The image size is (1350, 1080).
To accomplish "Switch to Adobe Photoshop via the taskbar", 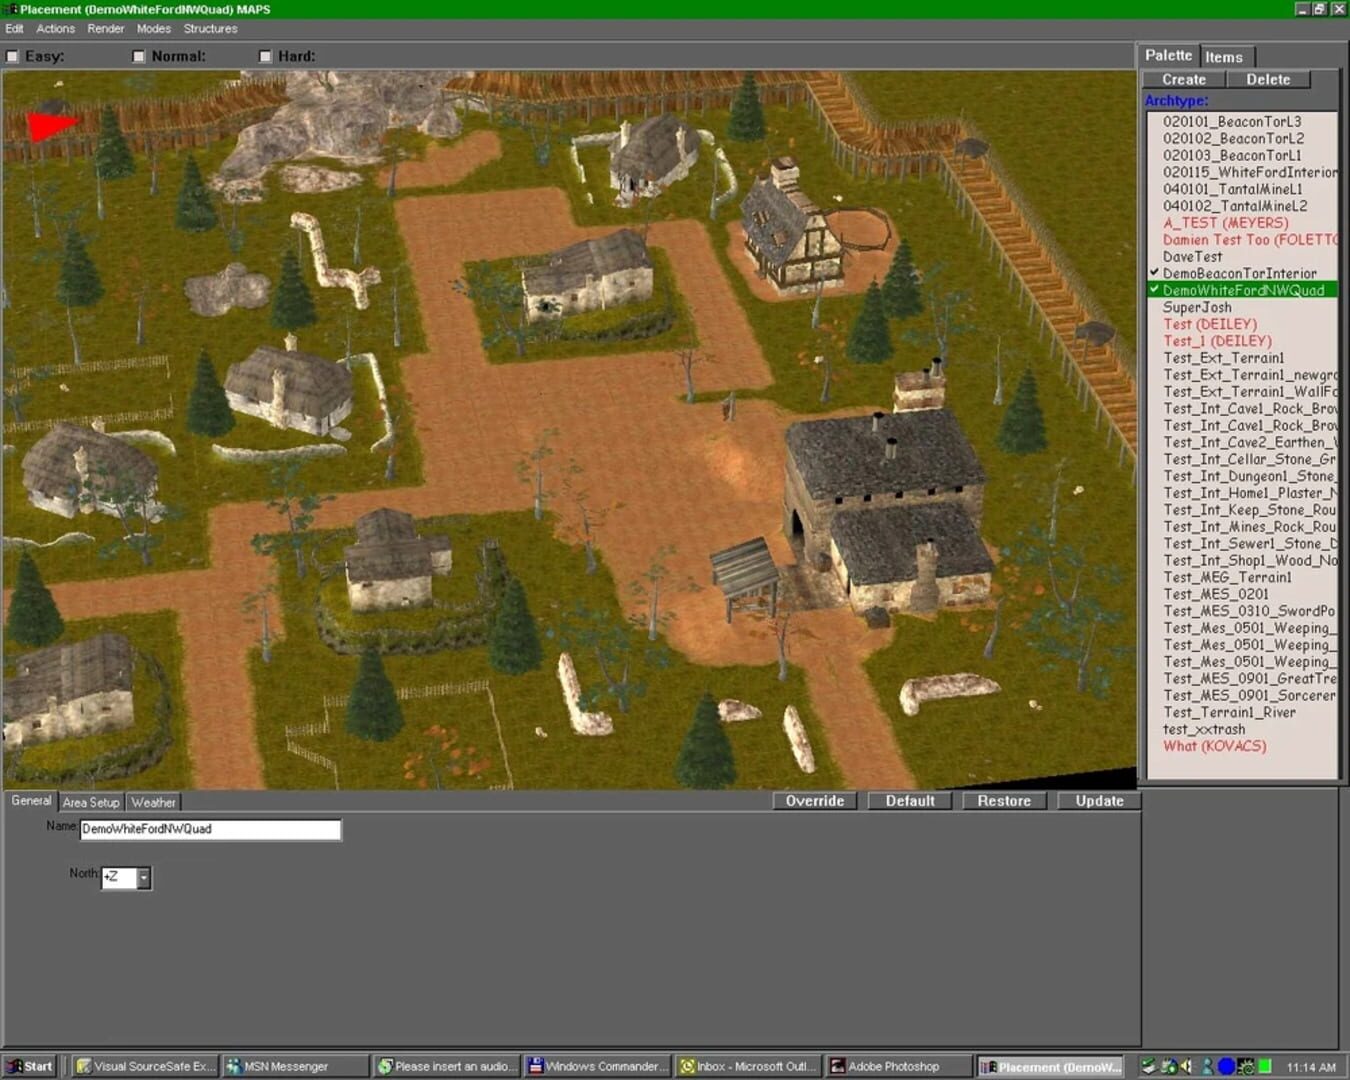I will tap(893, 1065).
